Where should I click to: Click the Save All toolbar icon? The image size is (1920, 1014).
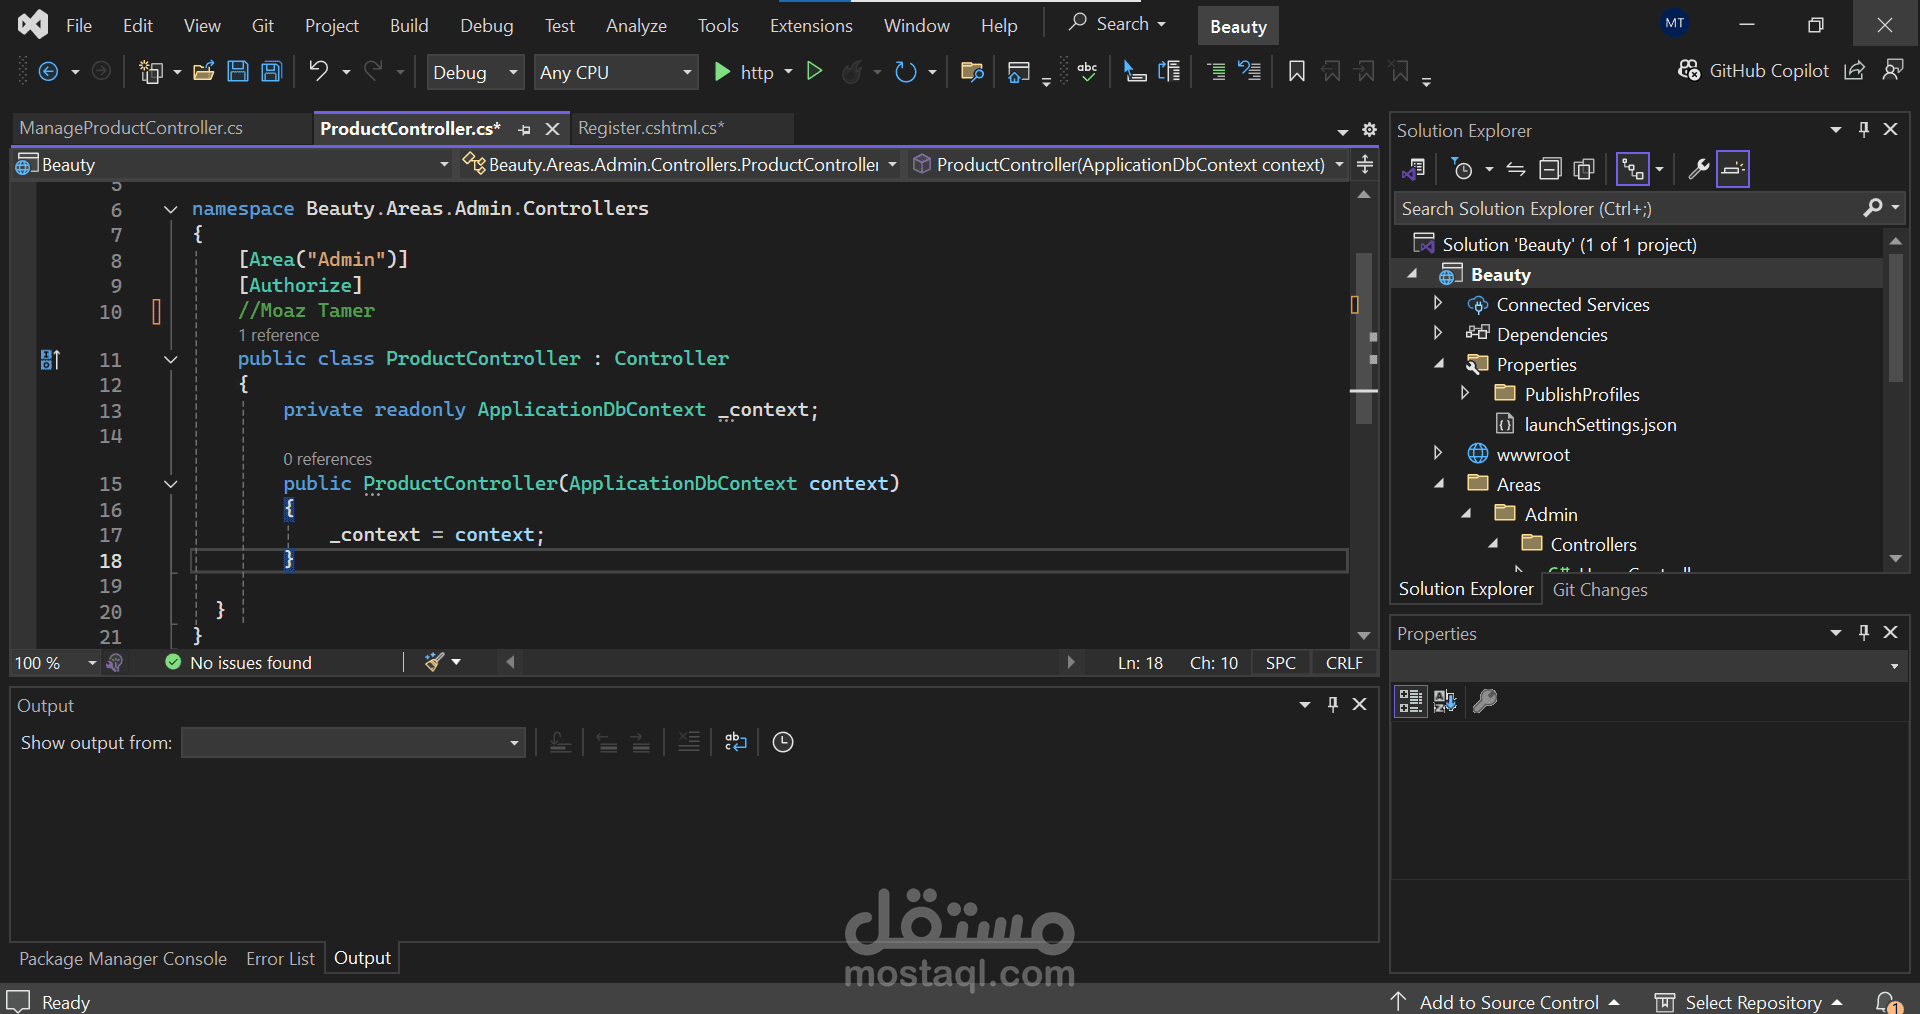271,71
